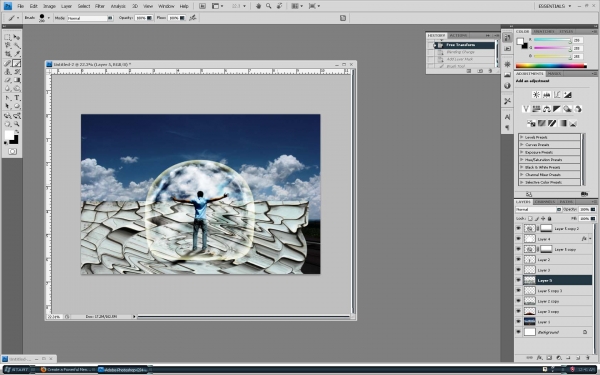Select the Type tool

coord(16,98)
